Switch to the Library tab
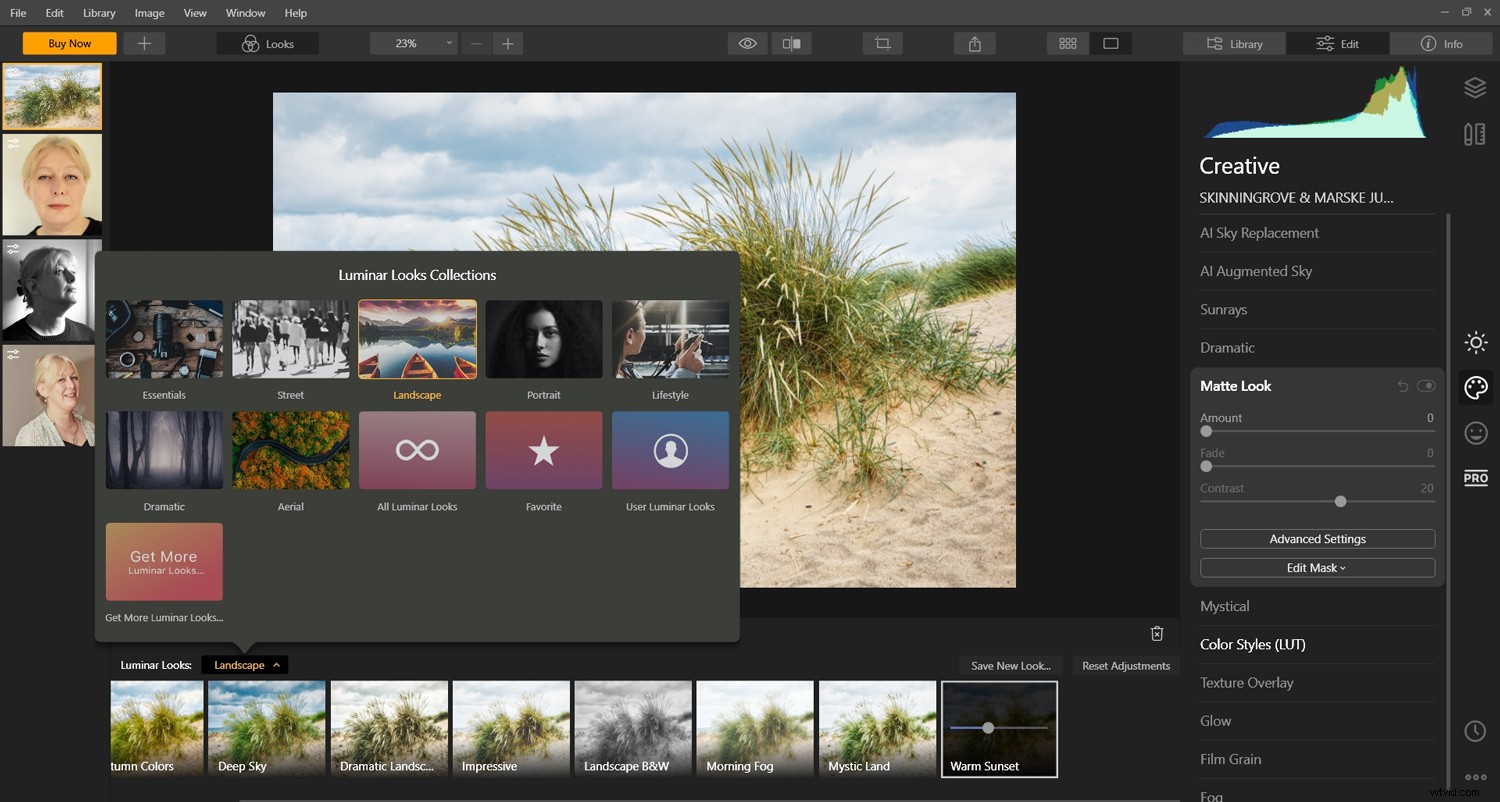Screen dimensions: 1500x802 click(x=1233, y=43)
